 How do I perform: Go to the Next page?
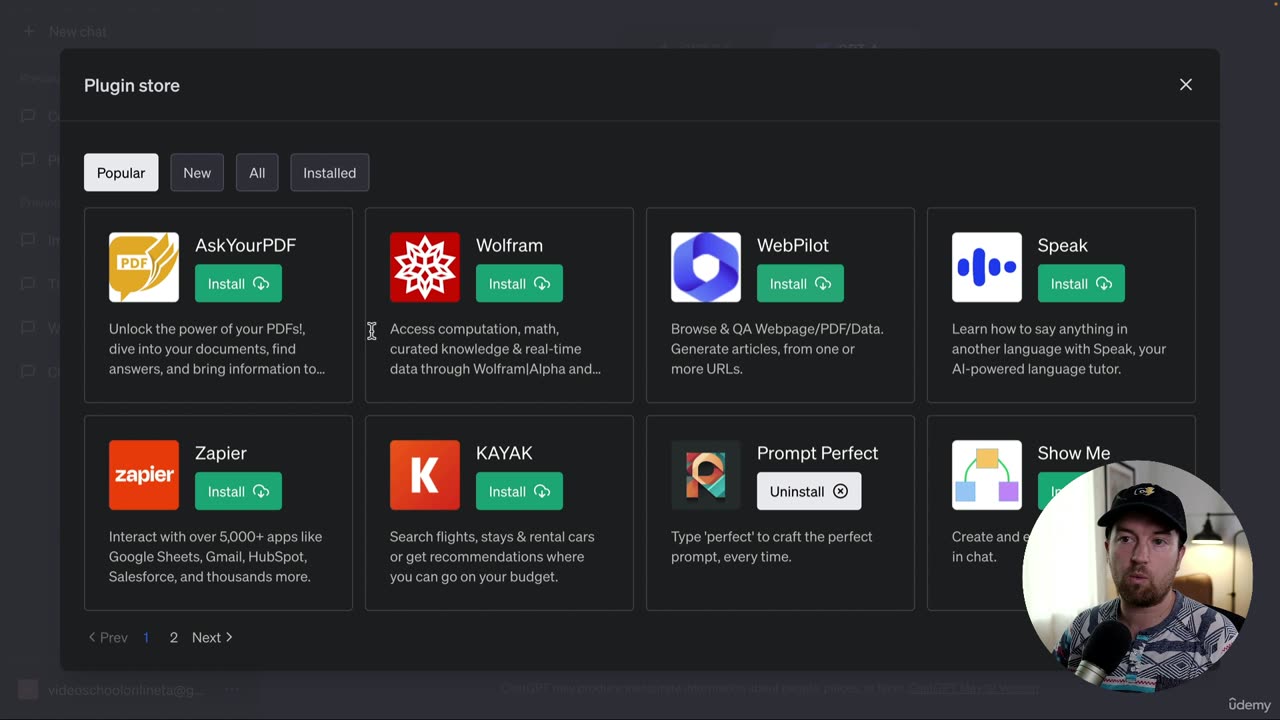tap(212, 637)
